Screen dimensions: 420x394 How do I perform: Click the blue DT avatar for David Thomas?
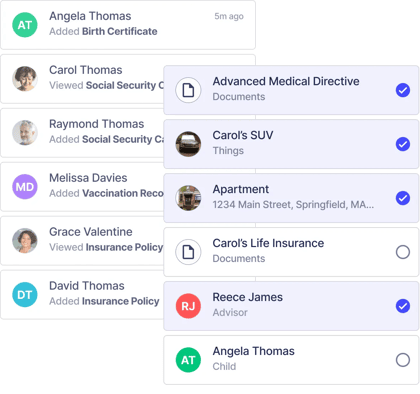(x=25, y=295)
